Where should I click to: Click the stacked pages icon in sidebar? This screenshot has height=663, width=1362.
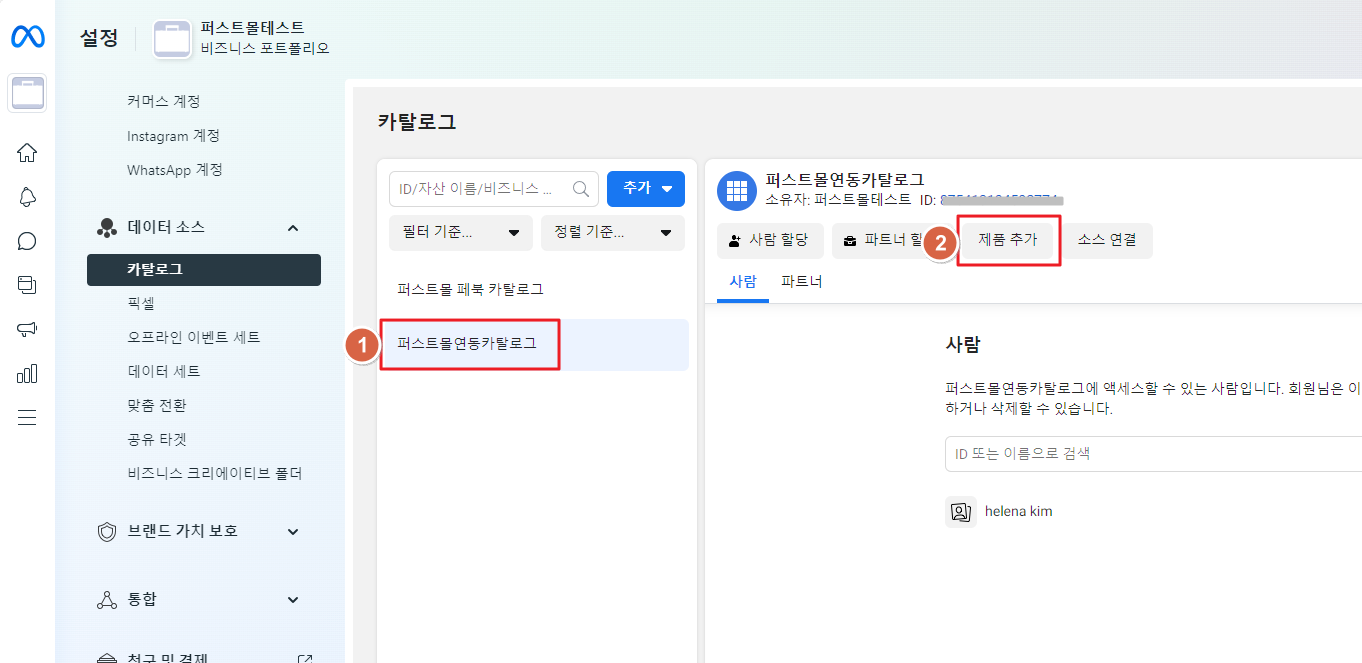[27, 285]
